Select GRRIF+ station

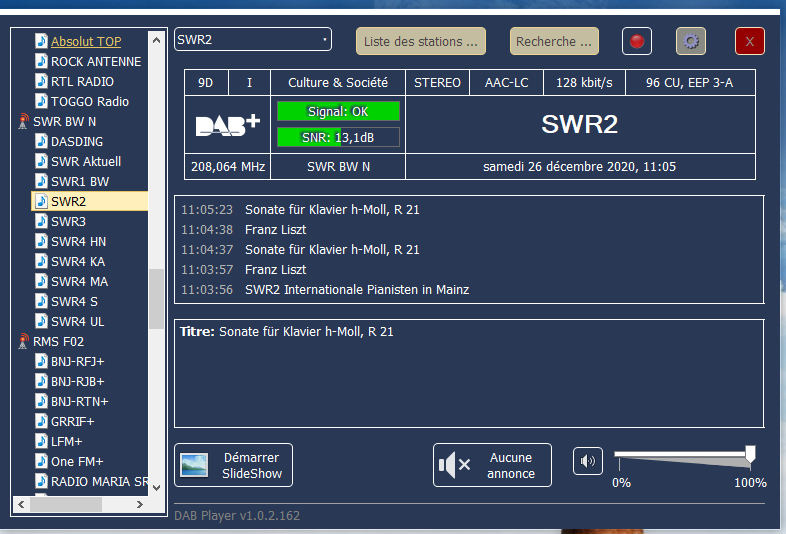pos(72,422)
